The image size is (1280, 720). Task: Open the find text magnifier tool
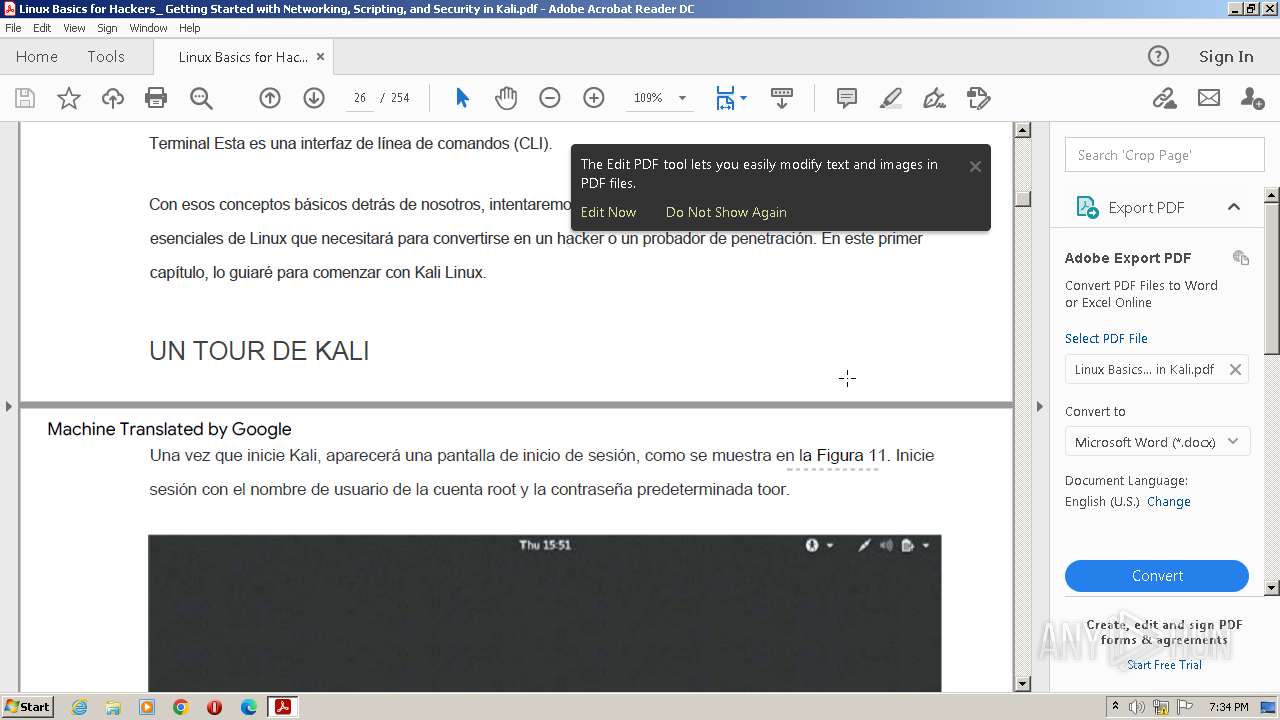[x=201, y=98]
